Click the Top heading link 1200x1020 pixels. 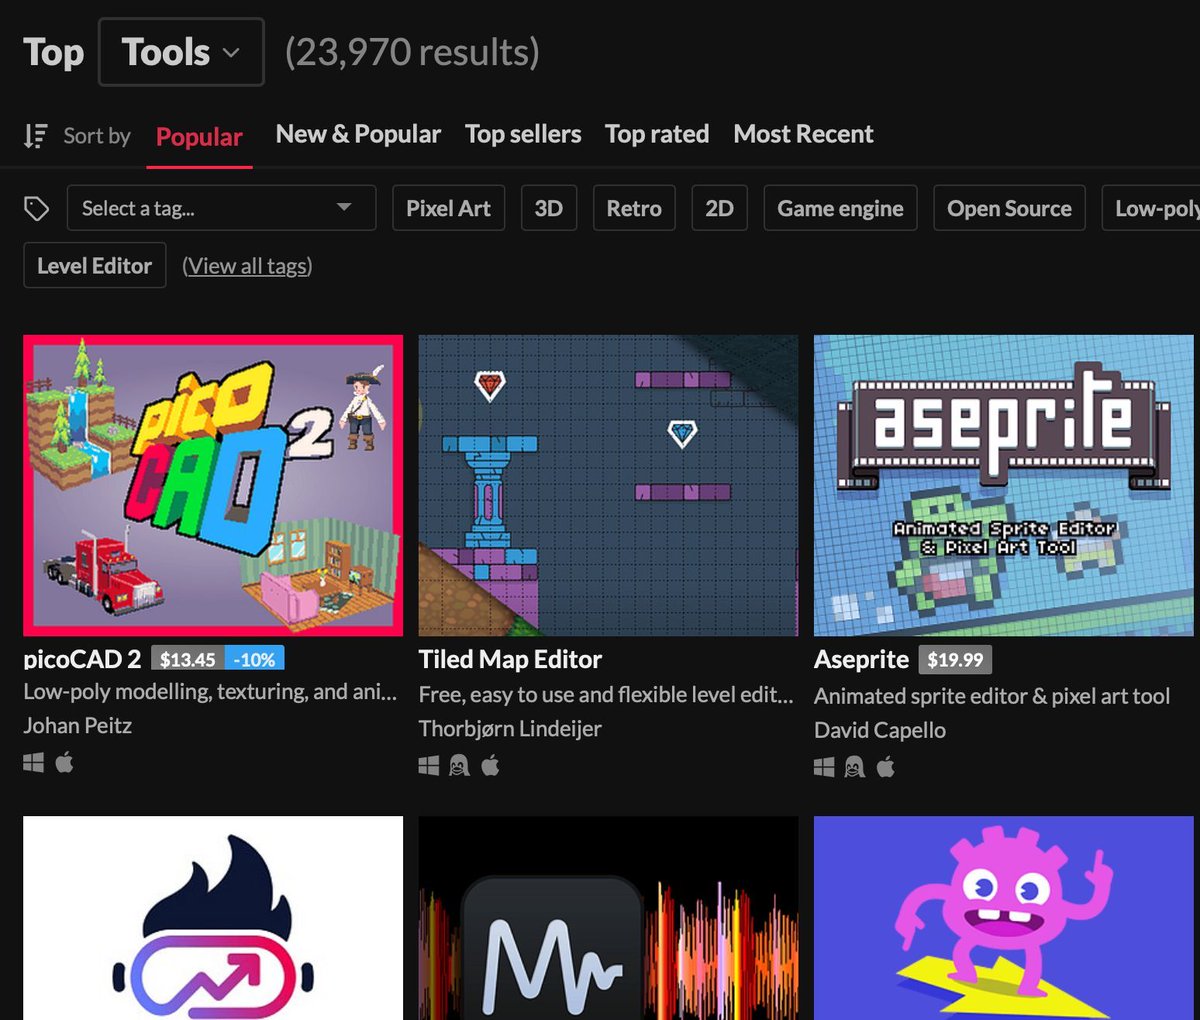tap(53, 52)
